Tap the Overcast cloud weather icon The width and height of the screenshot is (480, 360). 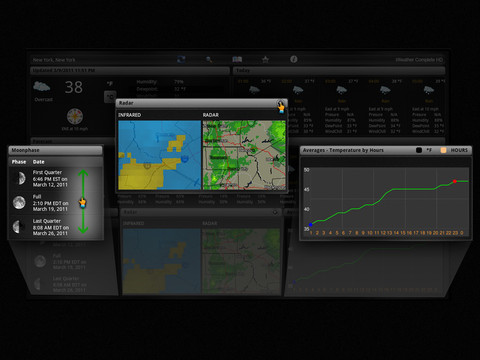tap(42, 87)
